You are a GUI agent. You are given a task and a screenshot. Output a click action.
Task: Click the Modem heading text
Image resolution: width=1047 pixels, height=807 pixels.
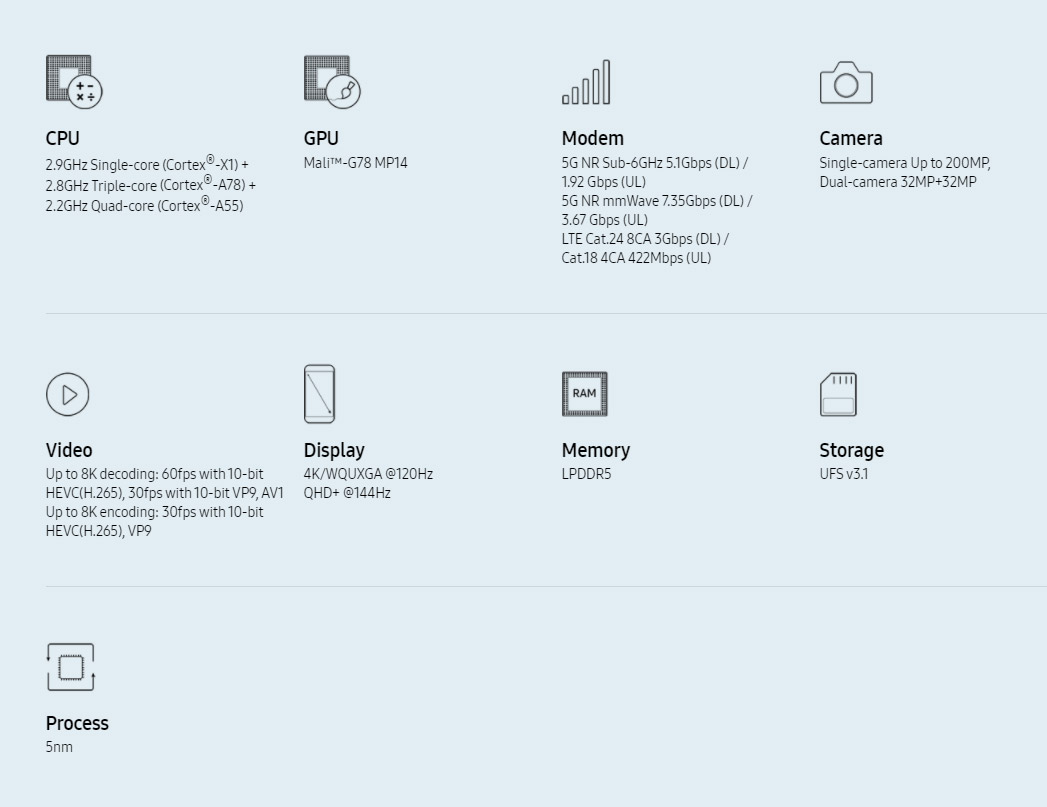pos(592,138)
